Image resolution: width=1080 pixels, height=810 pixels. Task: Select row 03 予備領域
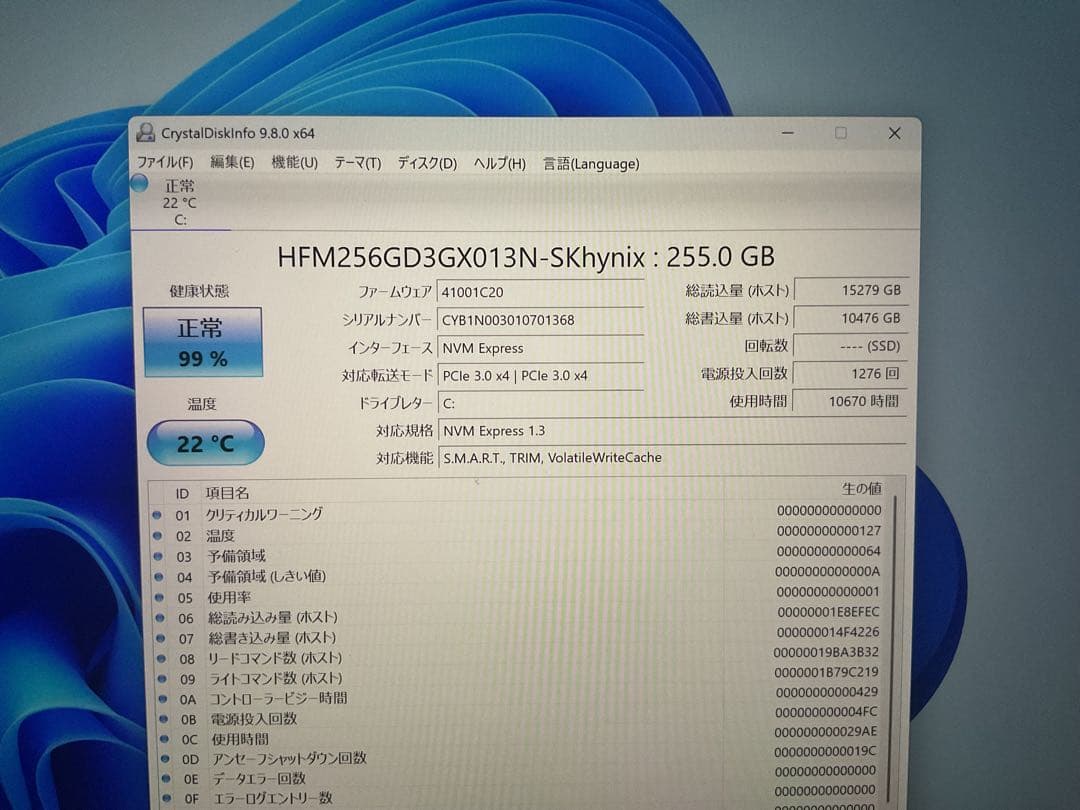517,555
